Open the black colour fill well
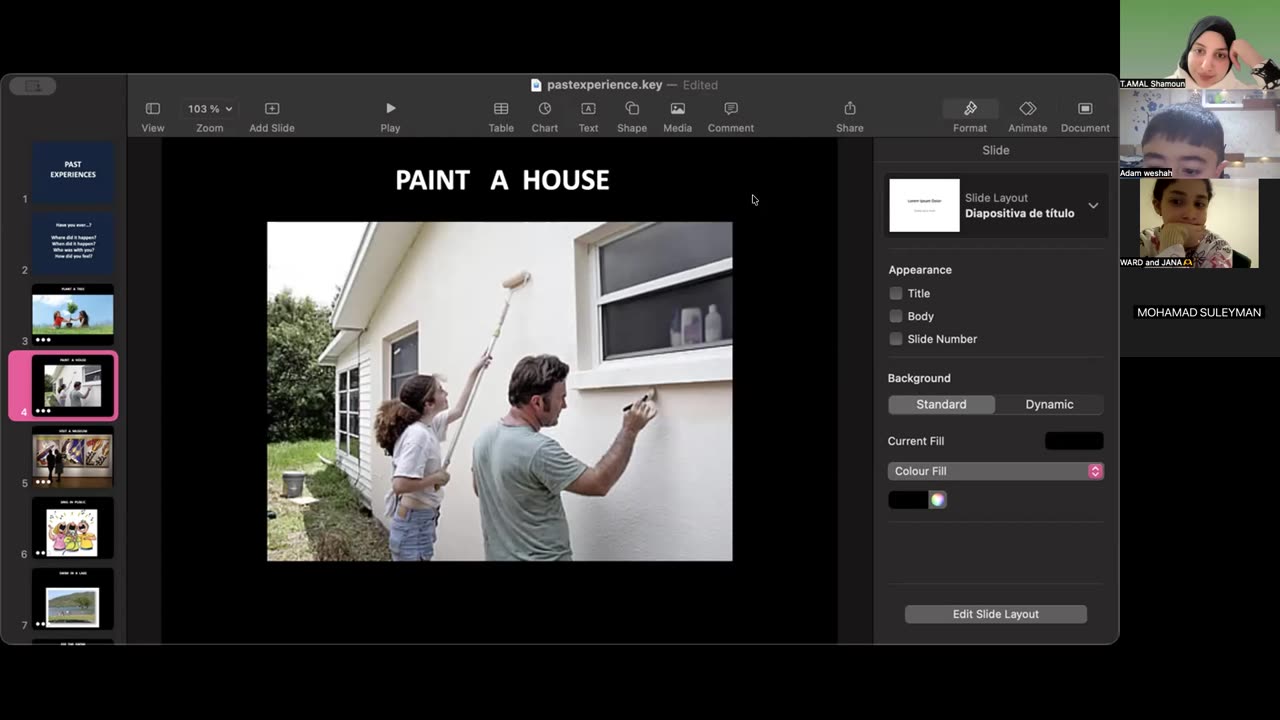Viewport: 1280px width, 720px height. [908, 500]
